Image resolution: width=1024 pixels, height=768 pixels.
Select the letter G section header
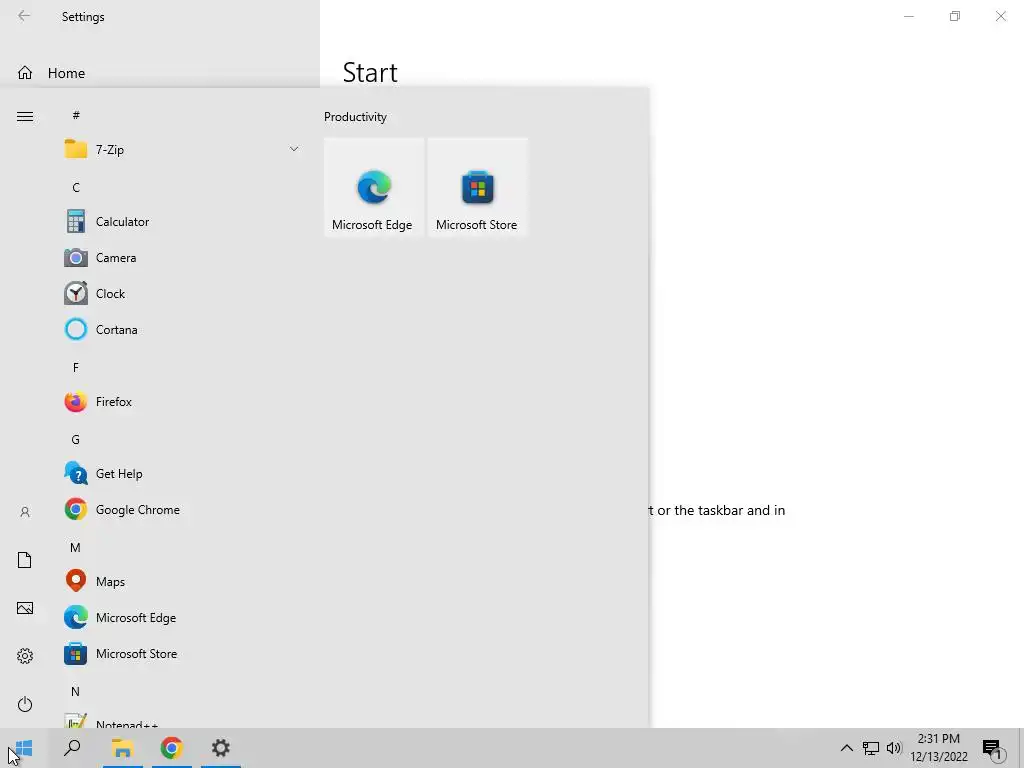(x=76, y=440)
